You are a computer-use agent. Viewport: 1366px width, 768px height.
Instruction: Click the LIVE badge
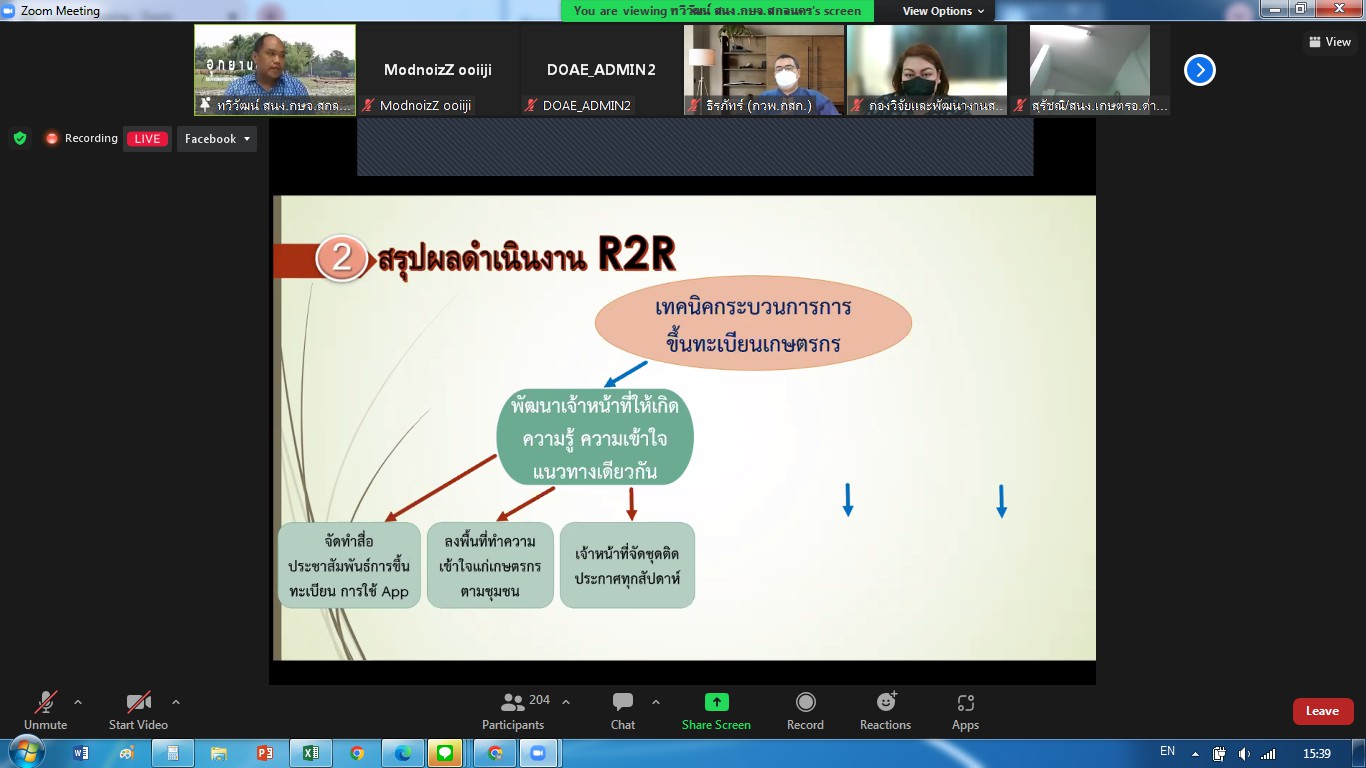[x=147, y=139]
